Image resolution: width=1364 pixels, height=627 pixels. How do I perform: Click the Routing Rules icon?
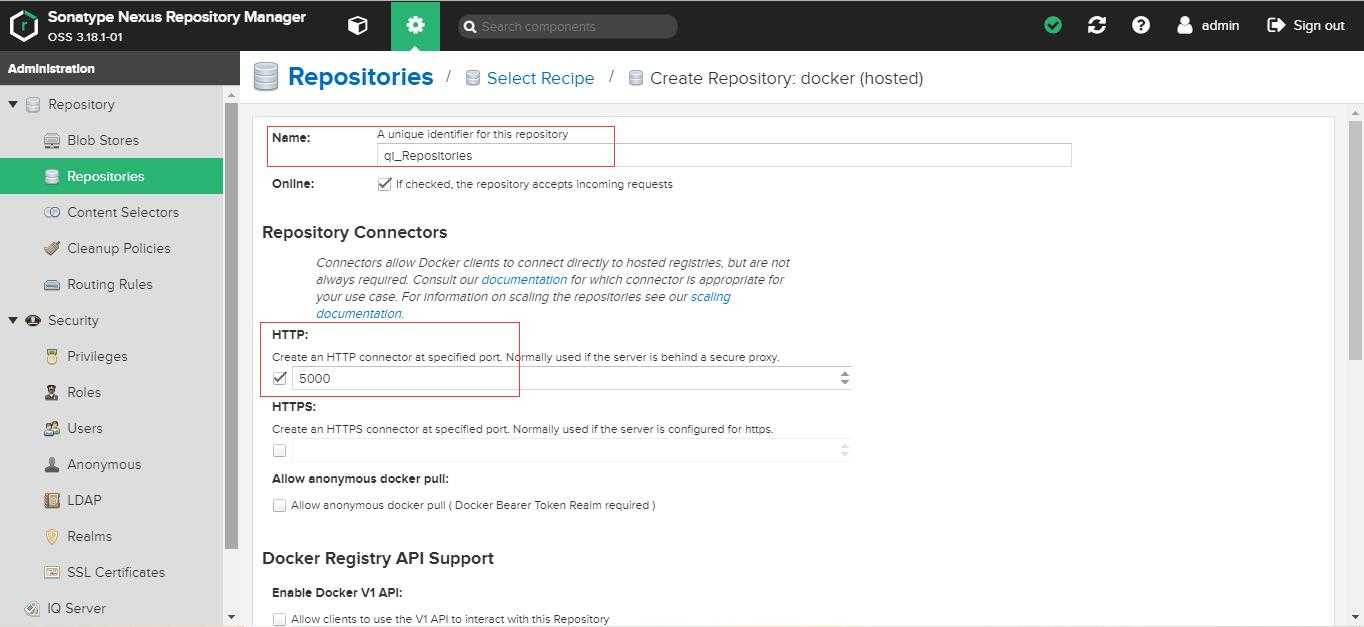click(x=52, y=285)
